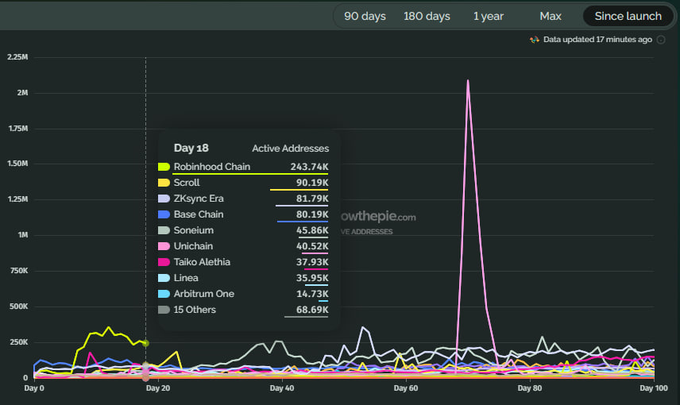Click the Data updated 17 minutes ago text
Screen dimensions: 680x405
click(598, 39)
